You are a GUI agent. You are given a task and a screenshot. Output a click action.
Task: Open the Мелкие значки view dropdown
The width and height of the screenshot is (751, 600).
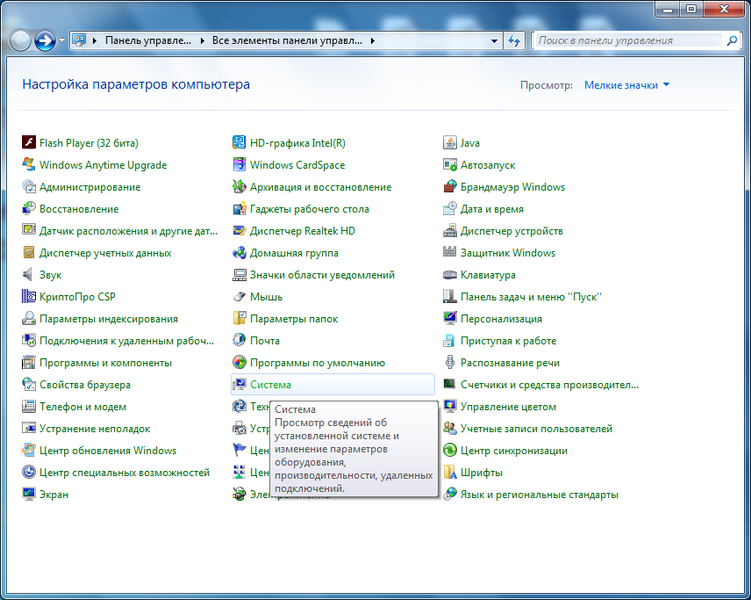(626, 85)
